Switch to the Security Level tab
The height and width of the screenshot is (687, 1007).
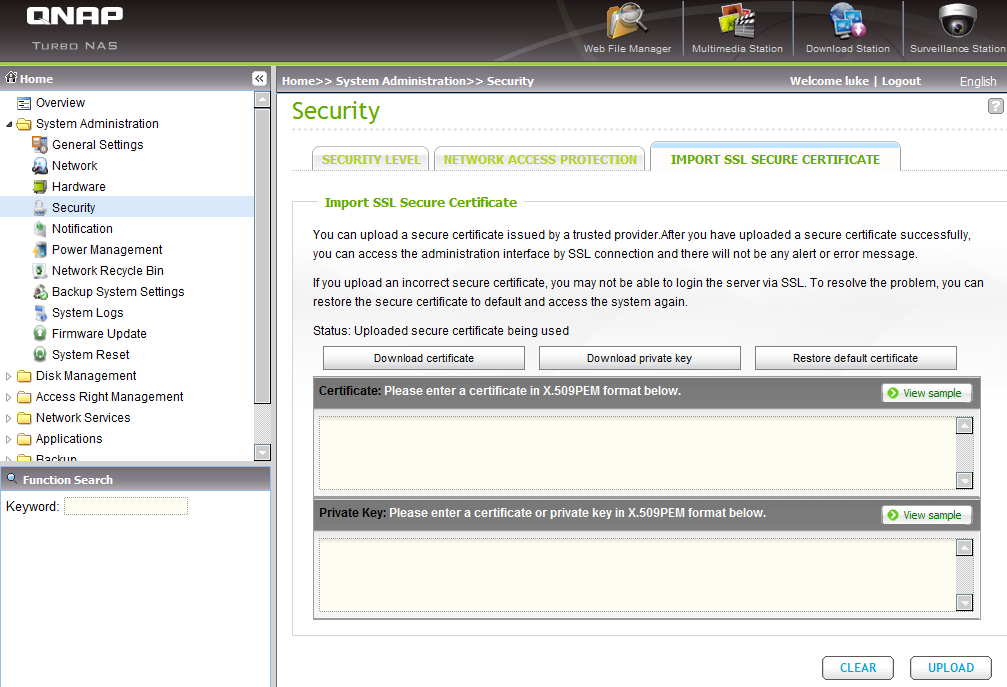371,160
